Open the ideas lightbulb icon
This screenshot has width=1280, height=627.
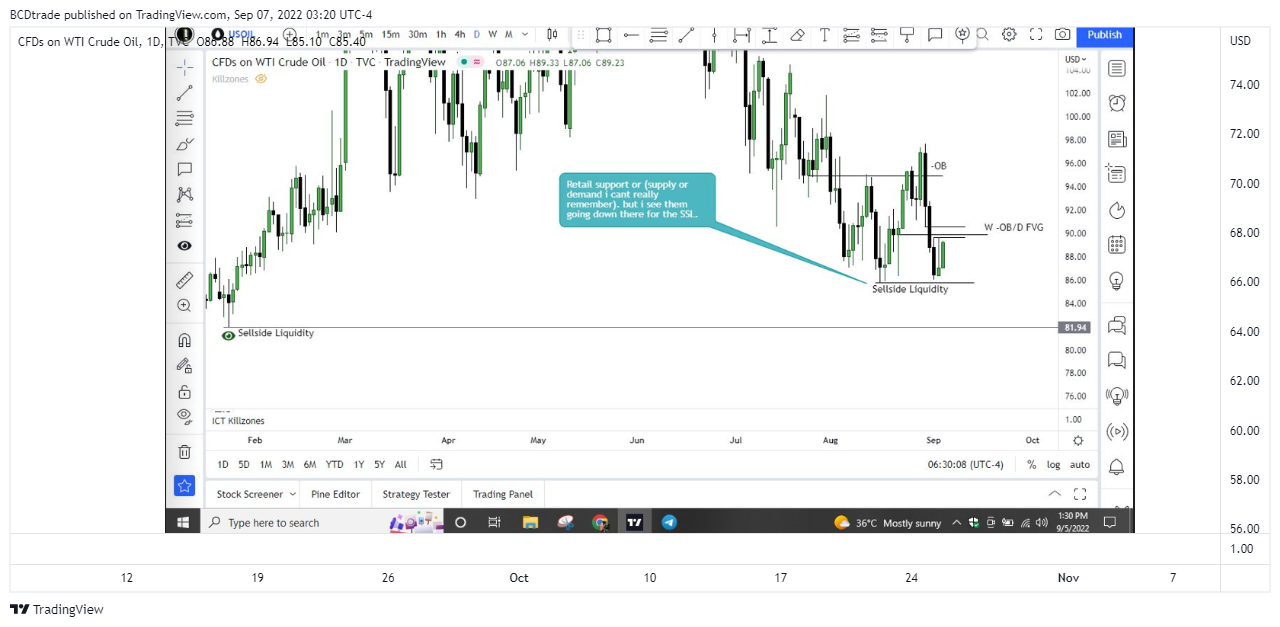pos(1117,281)
